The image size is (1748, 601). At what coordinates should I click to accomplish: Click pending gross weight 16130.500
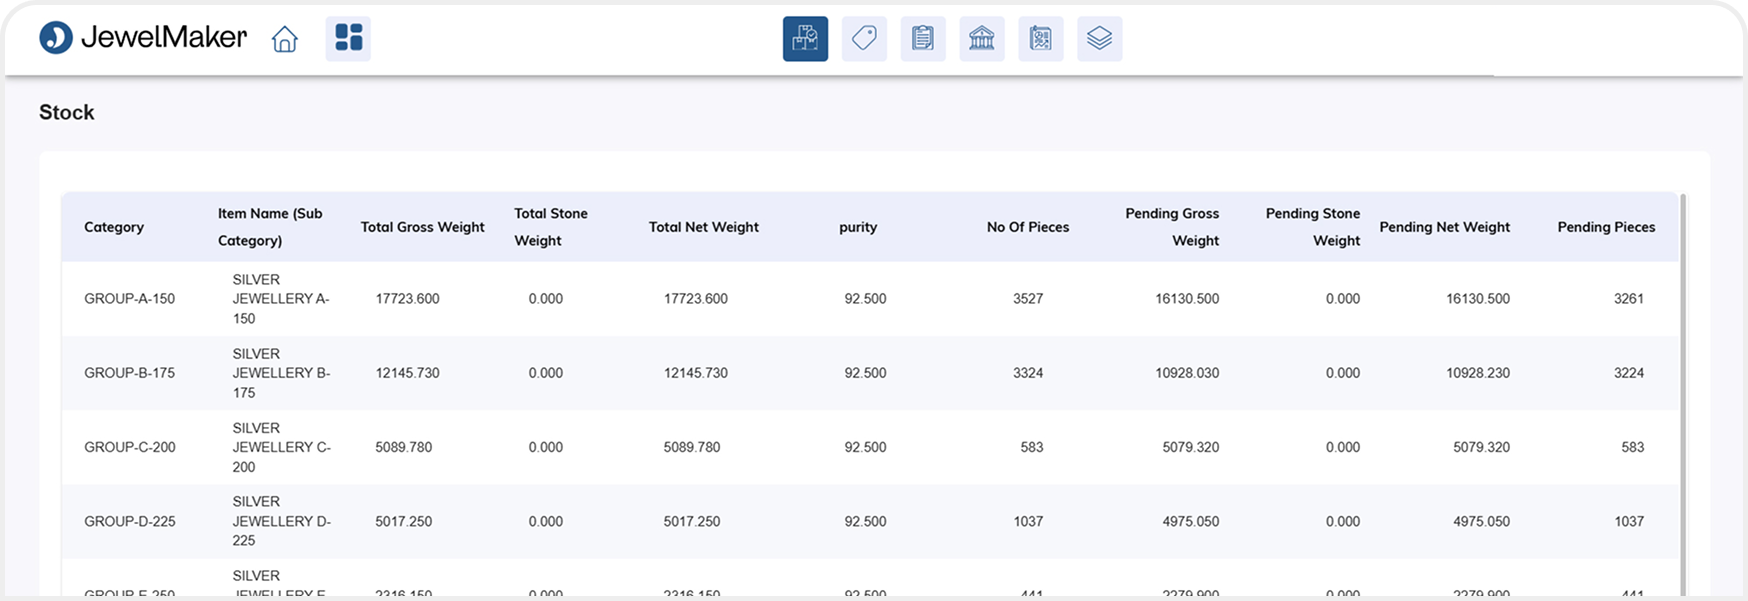coord(1187,299)
